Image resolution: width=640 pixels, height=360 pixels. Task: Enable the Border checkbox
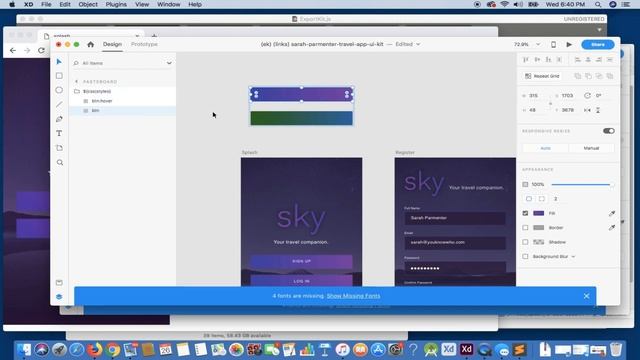click(x=525, y=228)
